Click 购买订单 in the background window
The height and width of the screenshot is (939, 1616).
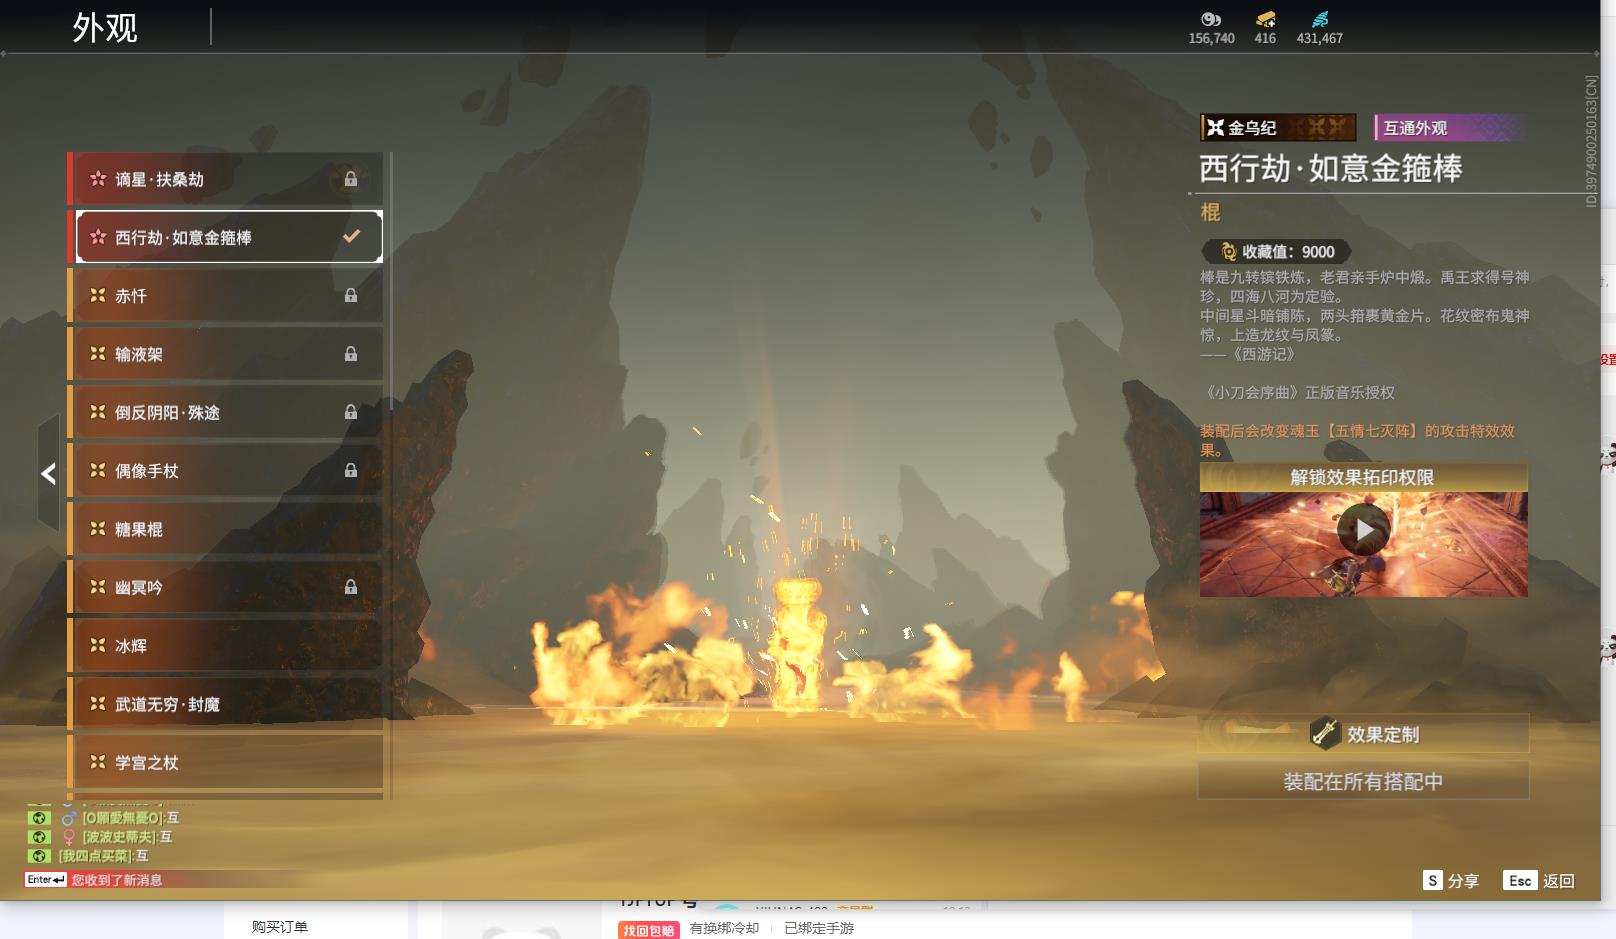point(280,927)
